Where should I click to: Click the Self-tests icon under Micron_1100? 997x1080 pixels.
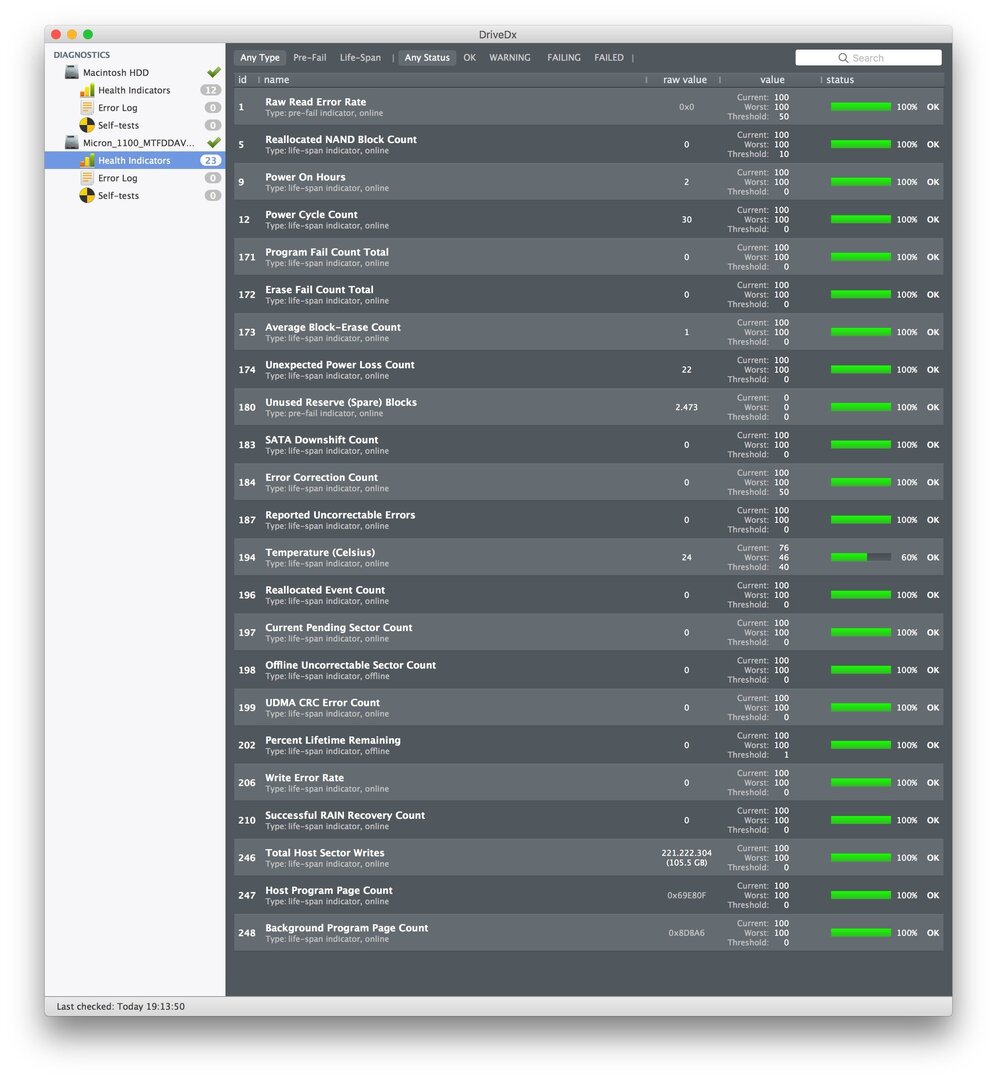coord(87,196)
